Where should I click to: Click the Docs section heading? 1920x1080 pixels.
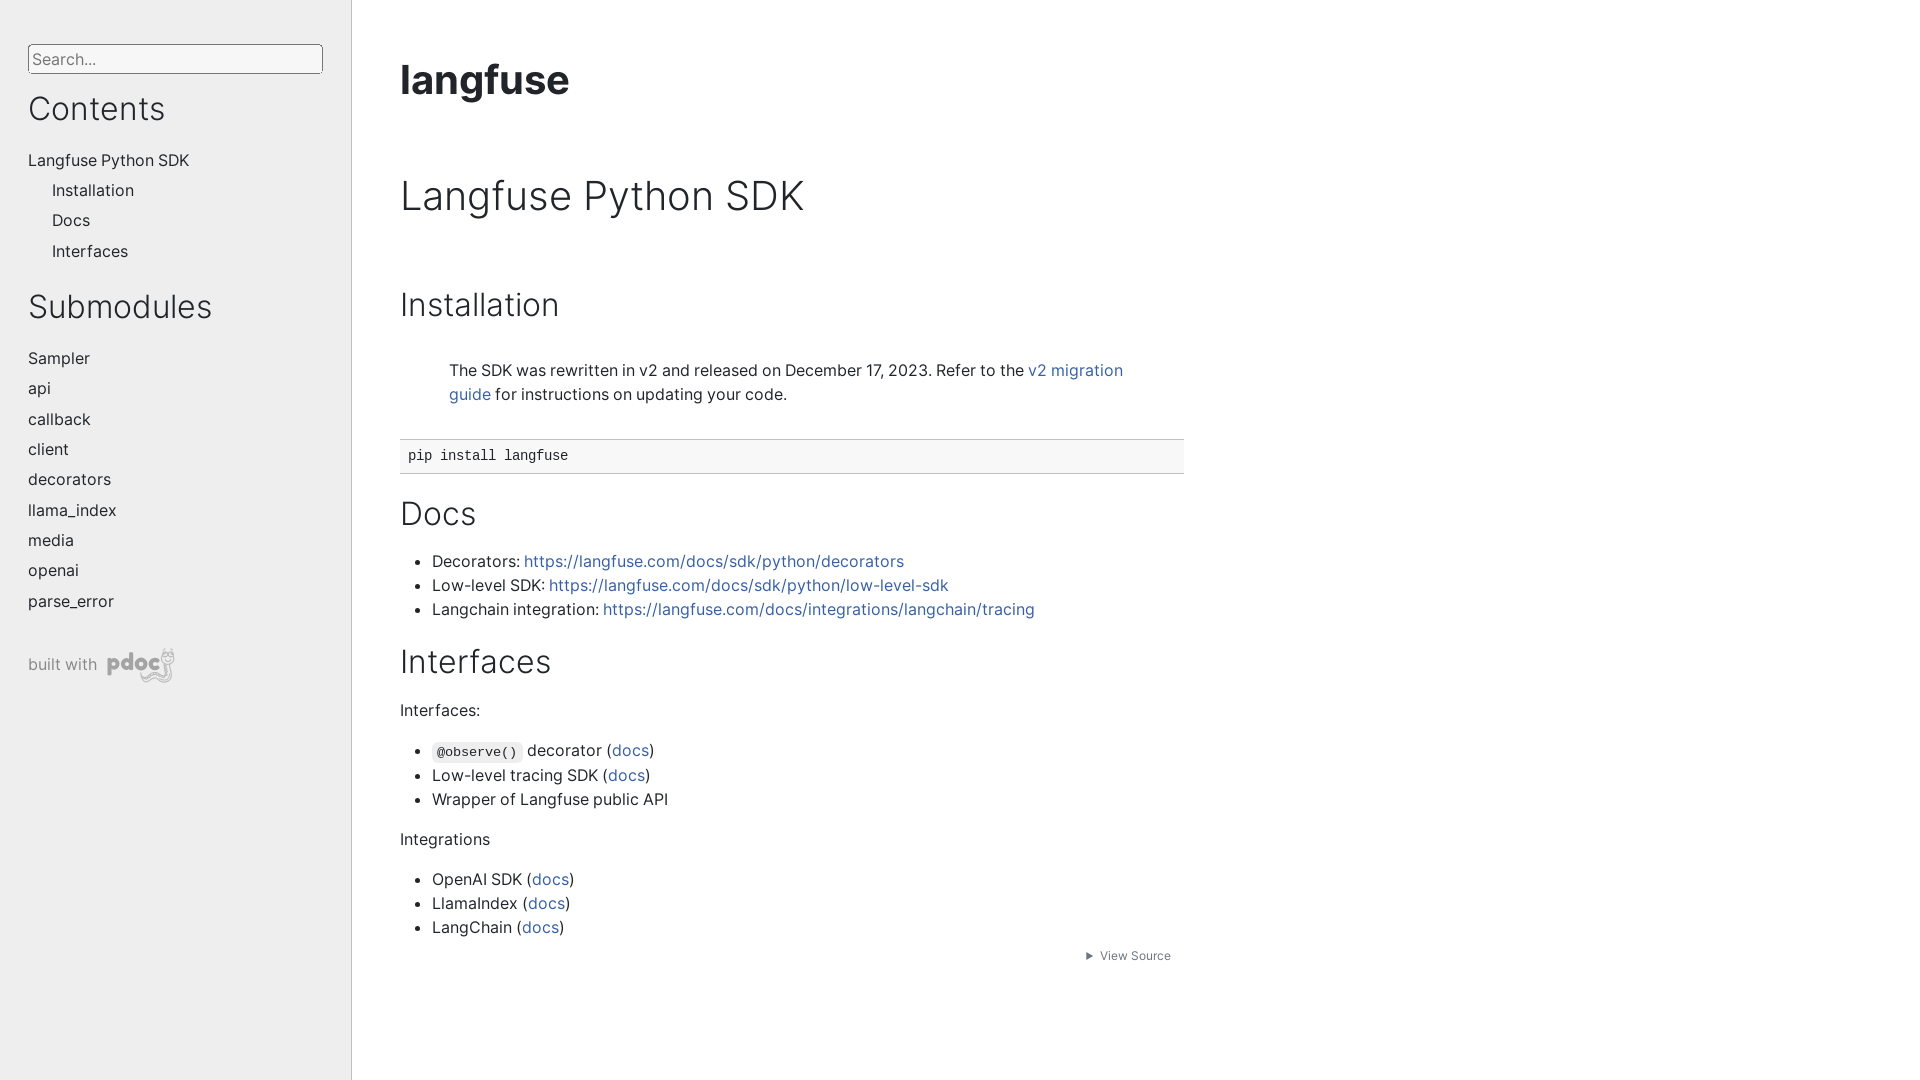[x=438, y=514]
